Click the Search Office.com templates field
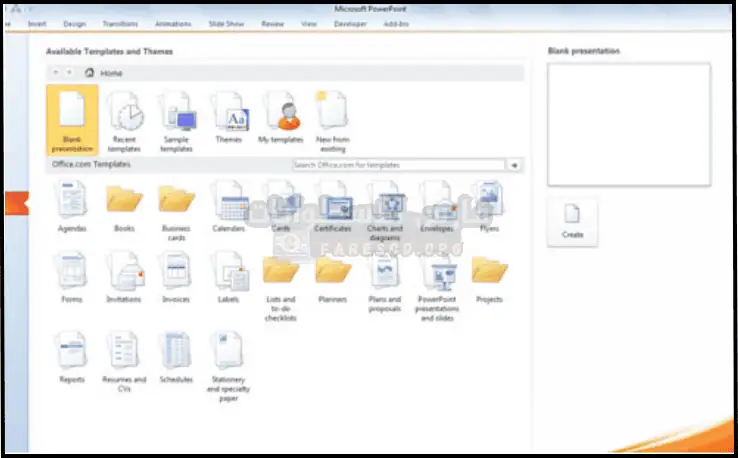738x458 pixels. point(398,164)
